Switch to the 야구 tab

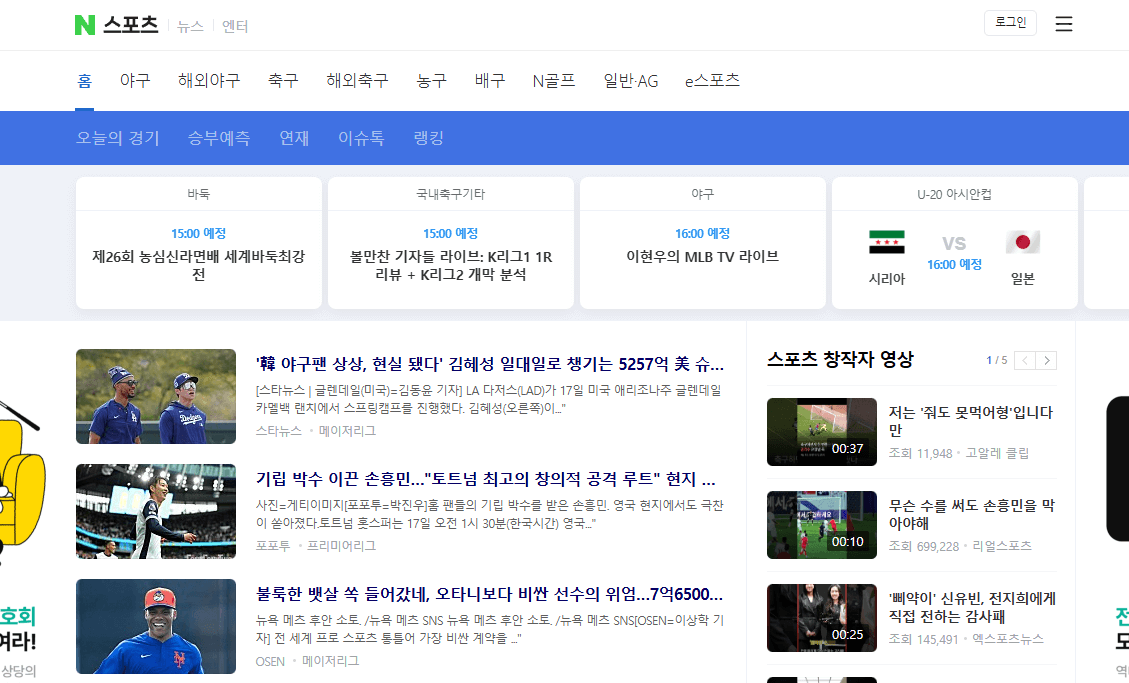coord(135,81)
